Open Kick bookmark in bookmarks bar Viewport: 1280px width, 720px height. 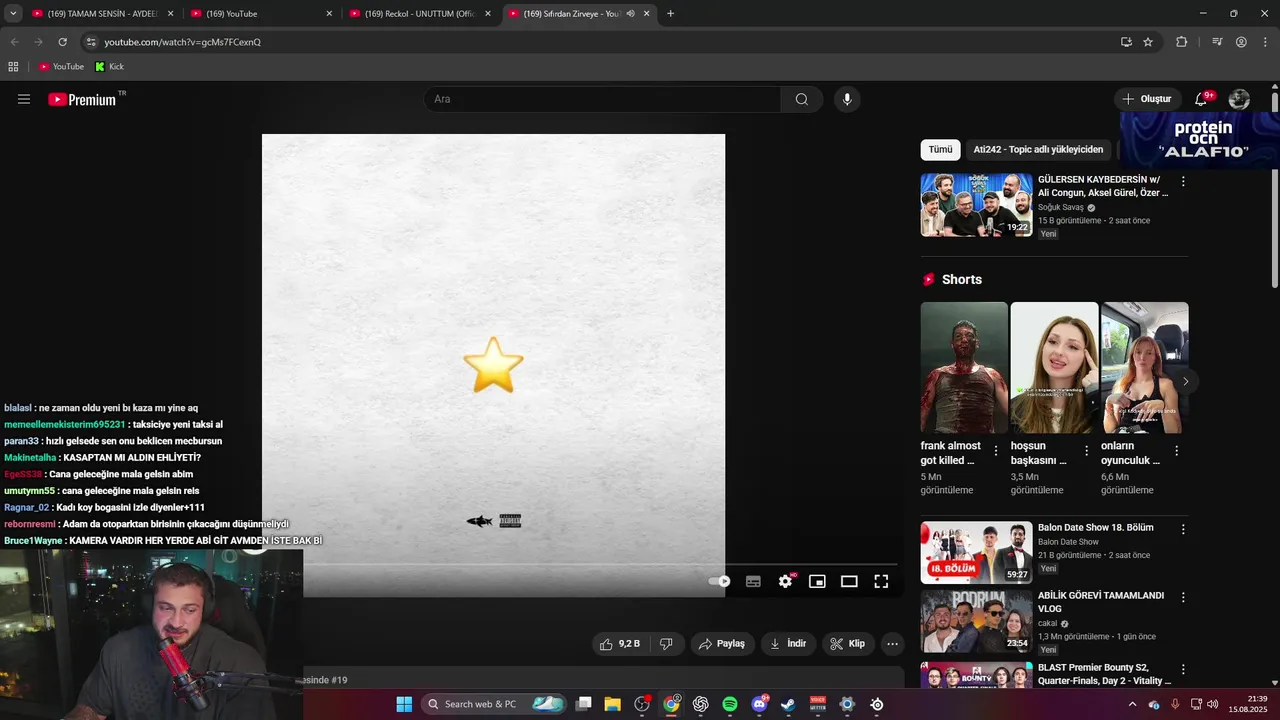(109, 67)
